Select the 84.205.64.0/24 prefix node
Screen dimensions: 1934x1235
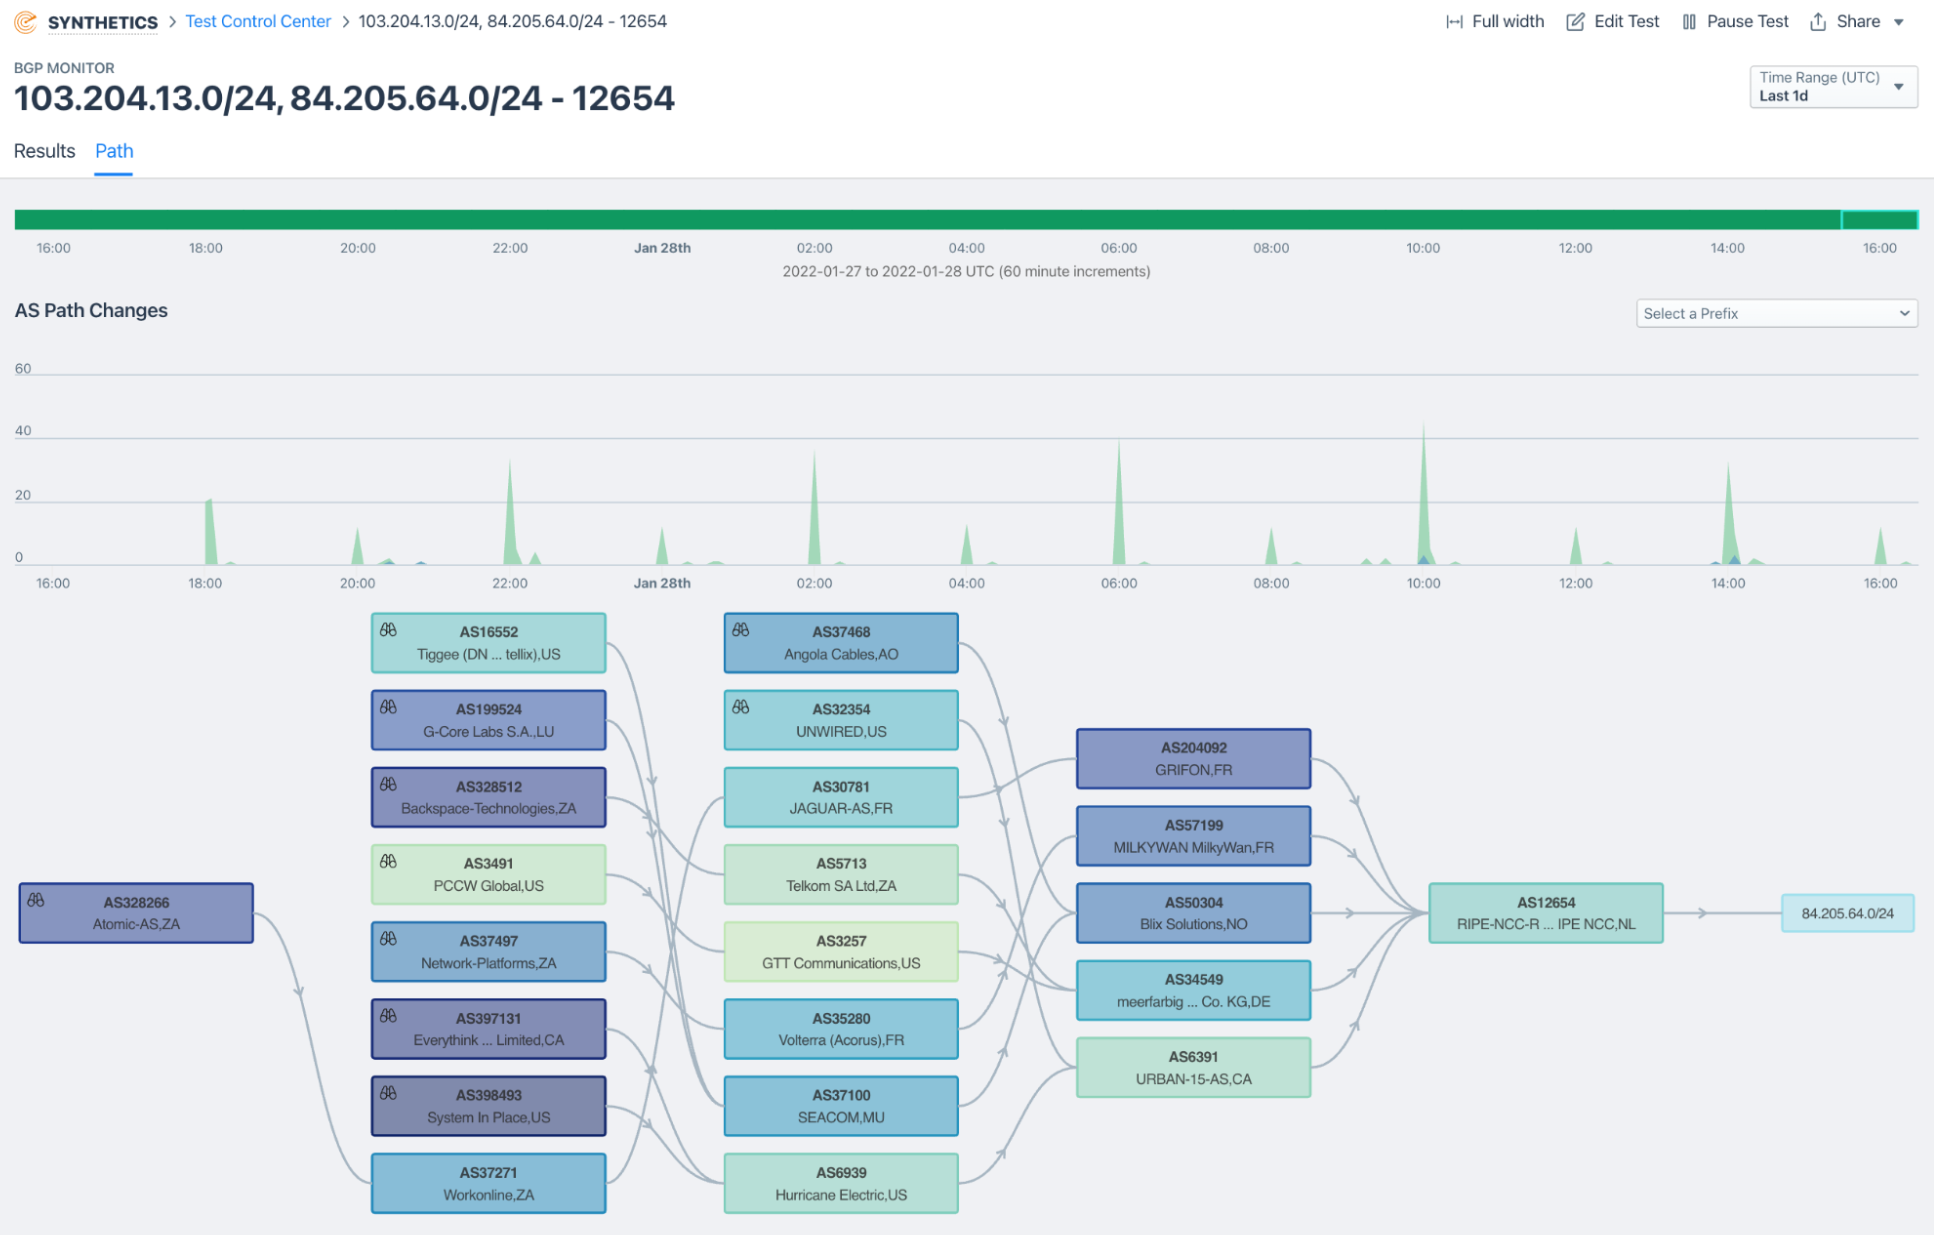(x=1847, y=913)
